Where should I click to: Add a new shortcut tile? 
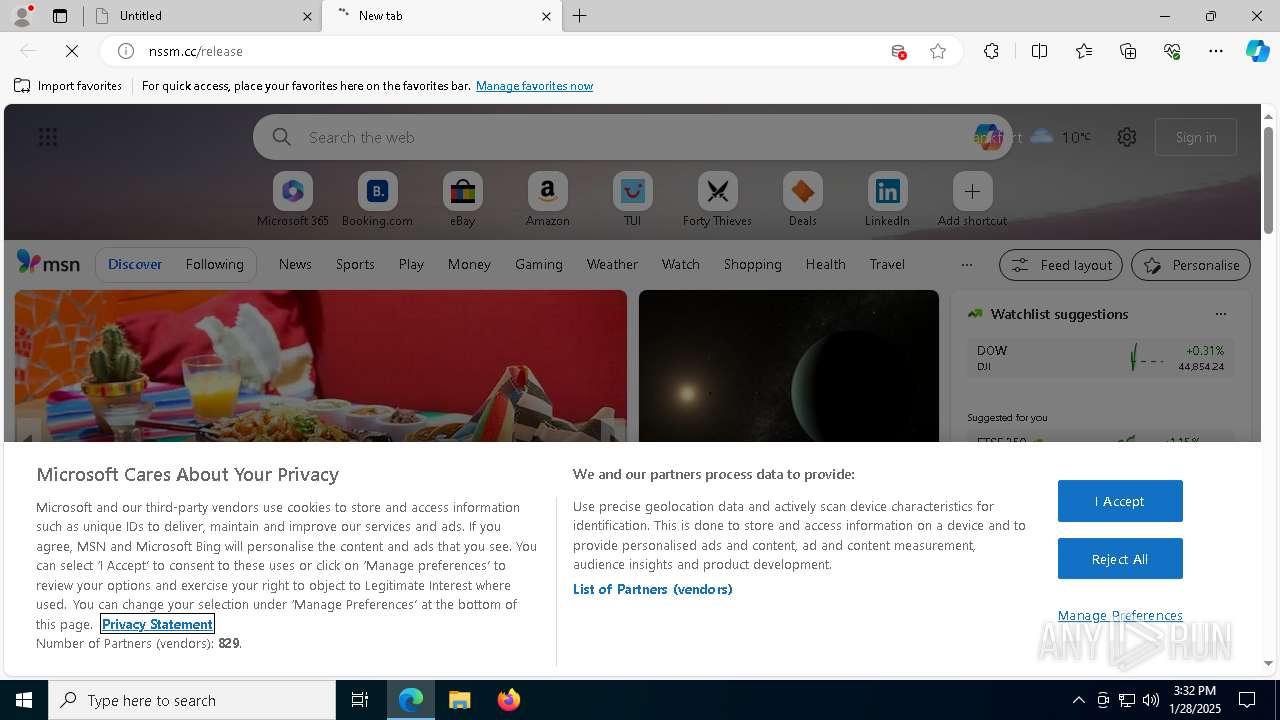click(x=972, y=200)
